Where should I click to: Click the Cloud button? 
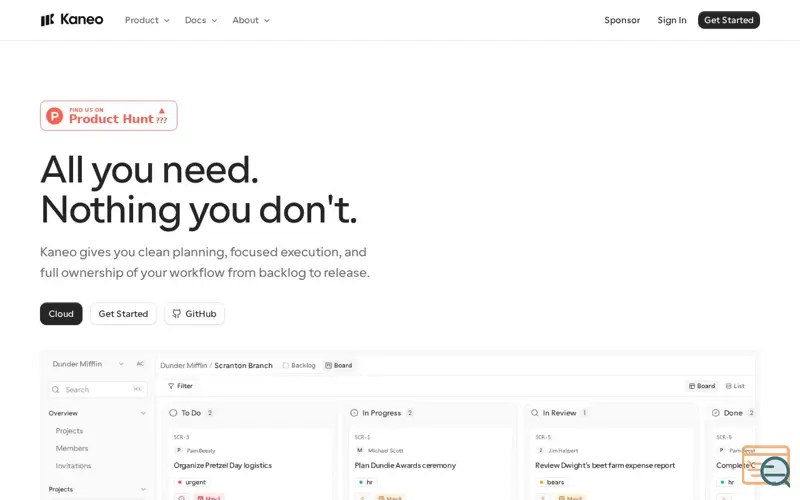(61, 314)
